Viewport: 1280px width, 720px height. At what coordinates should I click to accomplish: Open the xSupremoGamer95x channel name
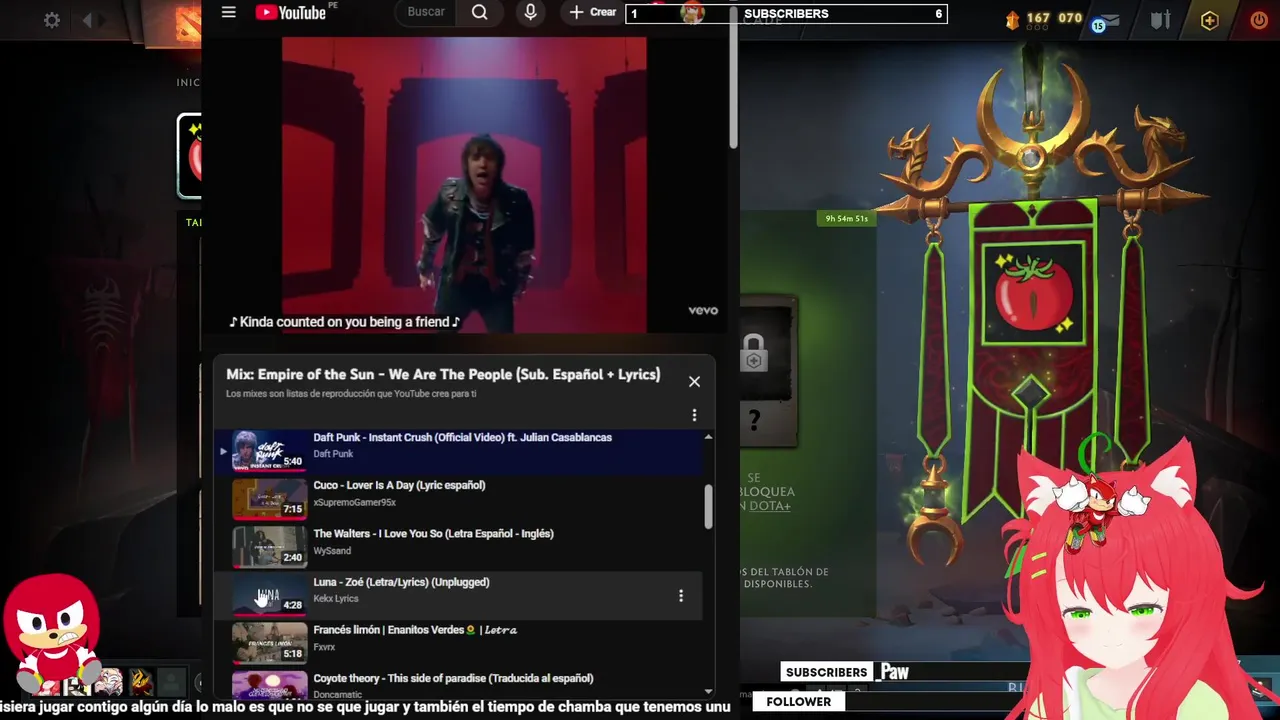(x=354, y=503)
